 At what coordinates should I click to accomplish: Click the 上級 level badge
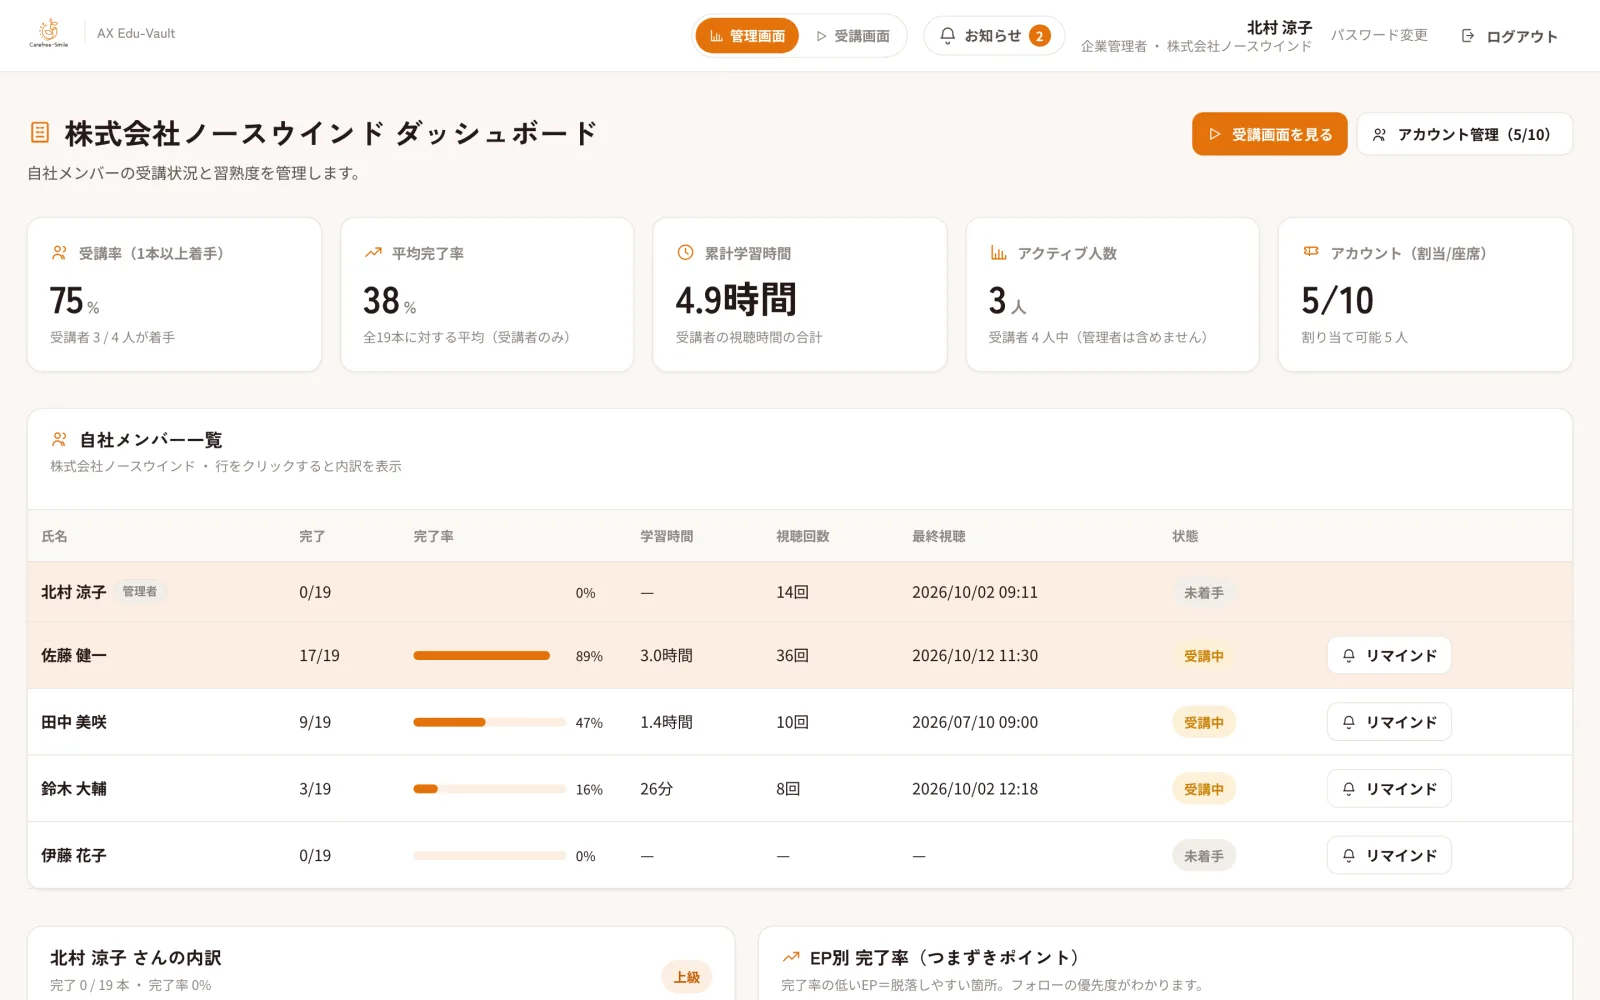[687, 977]
